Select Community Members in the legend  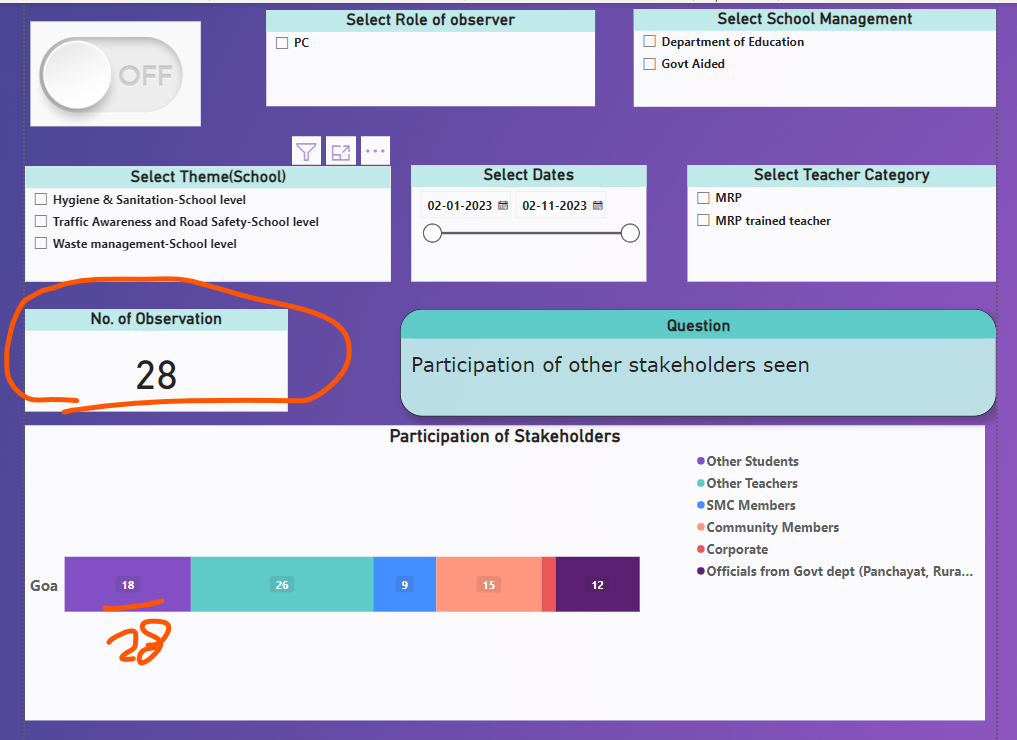coord(767,527)
